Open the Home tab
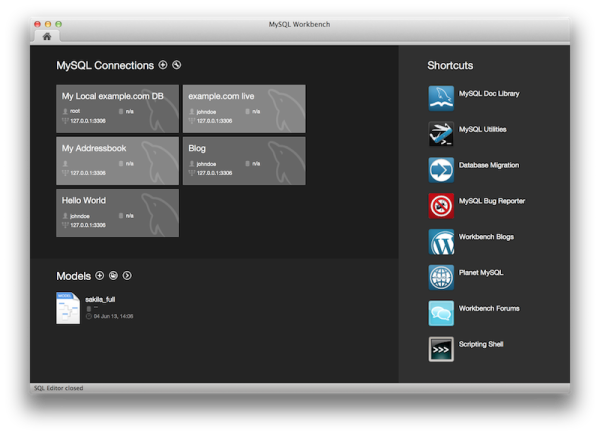The width and height of the screenshot is (600, 435). [47, 37]
